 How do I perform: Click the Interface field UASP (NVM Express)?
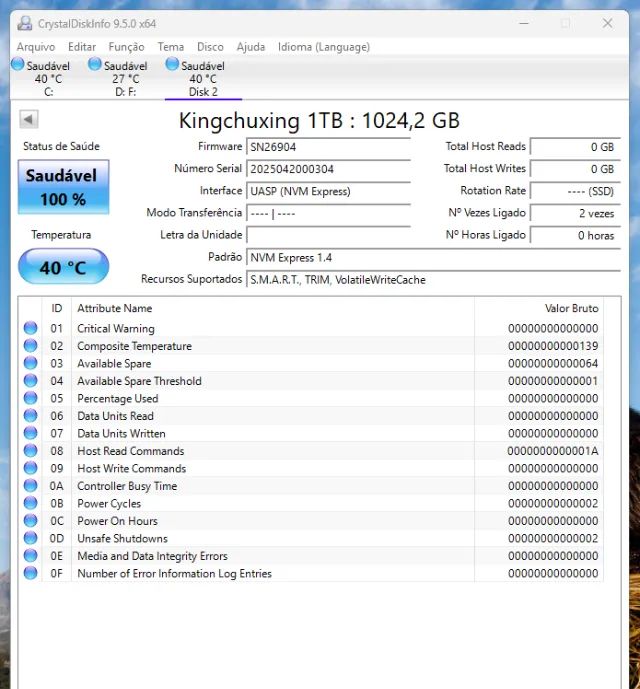tap(328, 191)
